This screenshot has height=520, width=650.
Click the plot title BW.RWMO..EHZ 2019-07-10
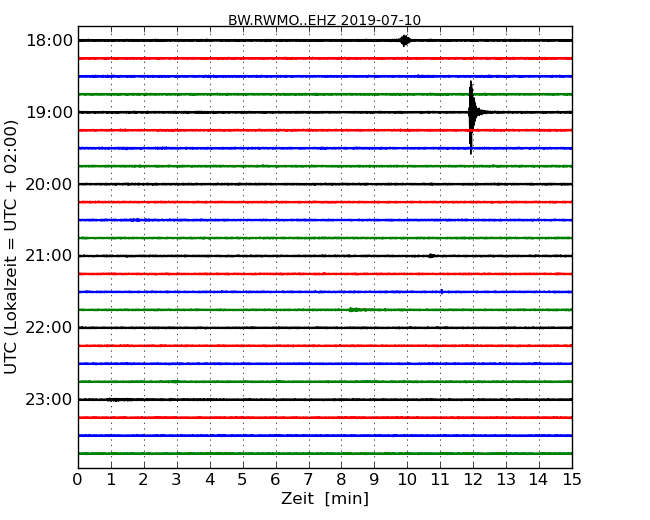click(x=324, y=20)
